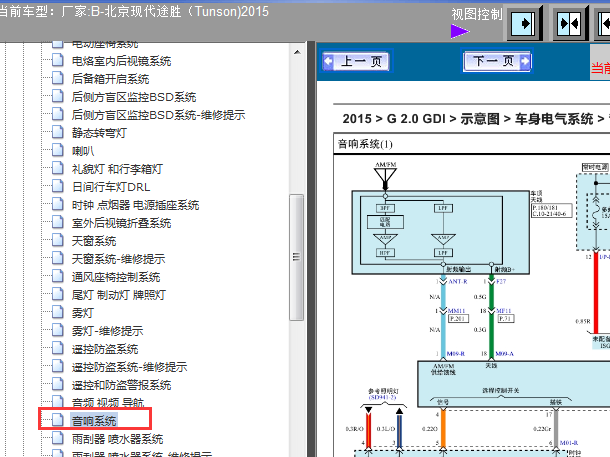Screen dimensions: 610x457
Task: Click page icon beside 雾灯
Action: coord(58,312)
